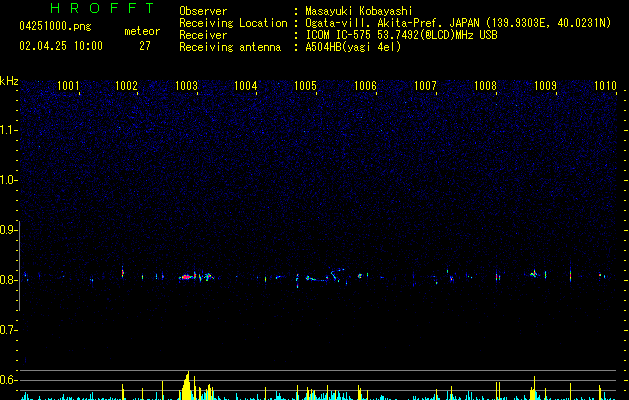Click the kHz axis unit label
This screenshot has height=400, width=629.
coord(9,81)
